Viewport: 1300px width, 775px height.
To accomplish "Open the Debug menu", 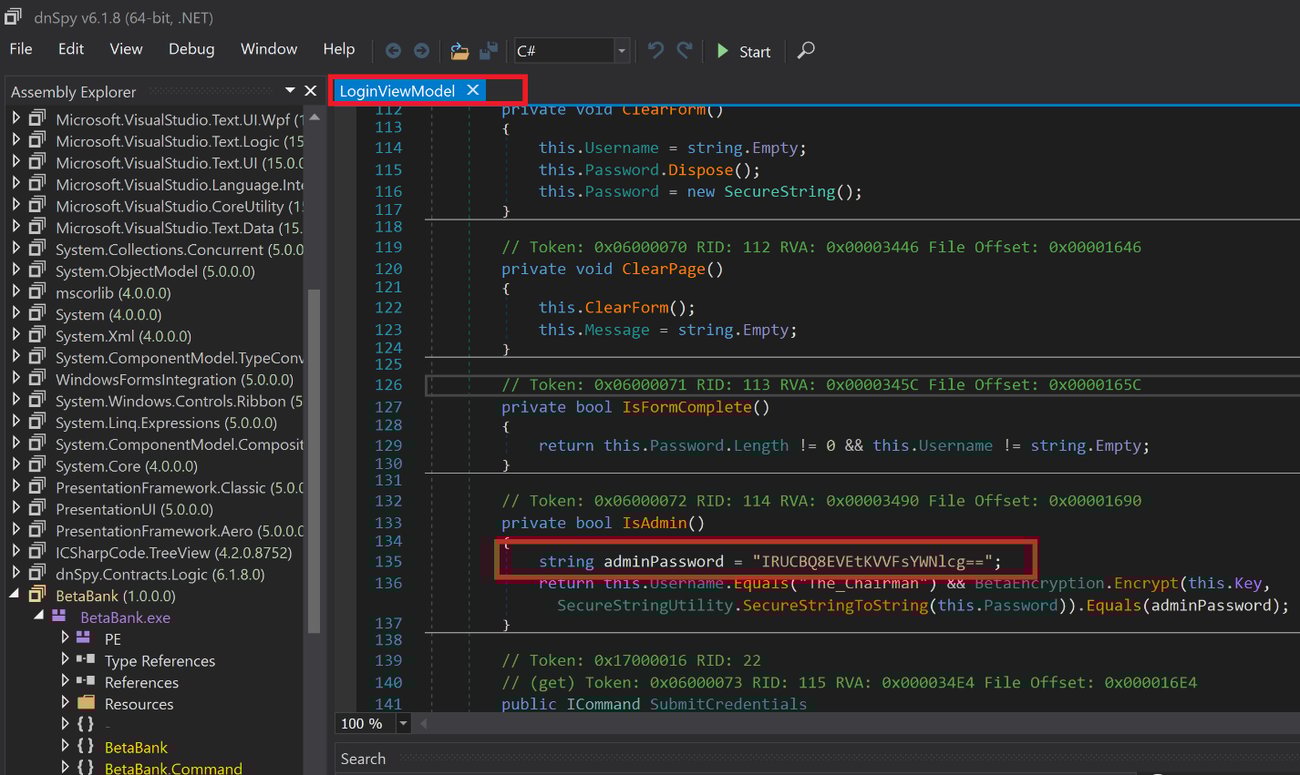I will [x=191, y=48].
